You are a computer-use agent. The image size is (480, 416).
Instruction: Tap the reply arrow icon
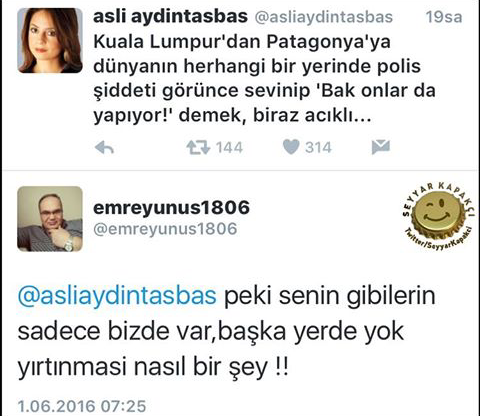104,147
